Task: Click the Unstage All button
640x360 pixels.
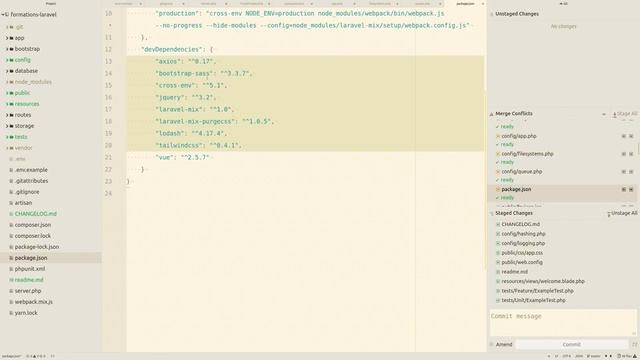Action: [622, 213]
